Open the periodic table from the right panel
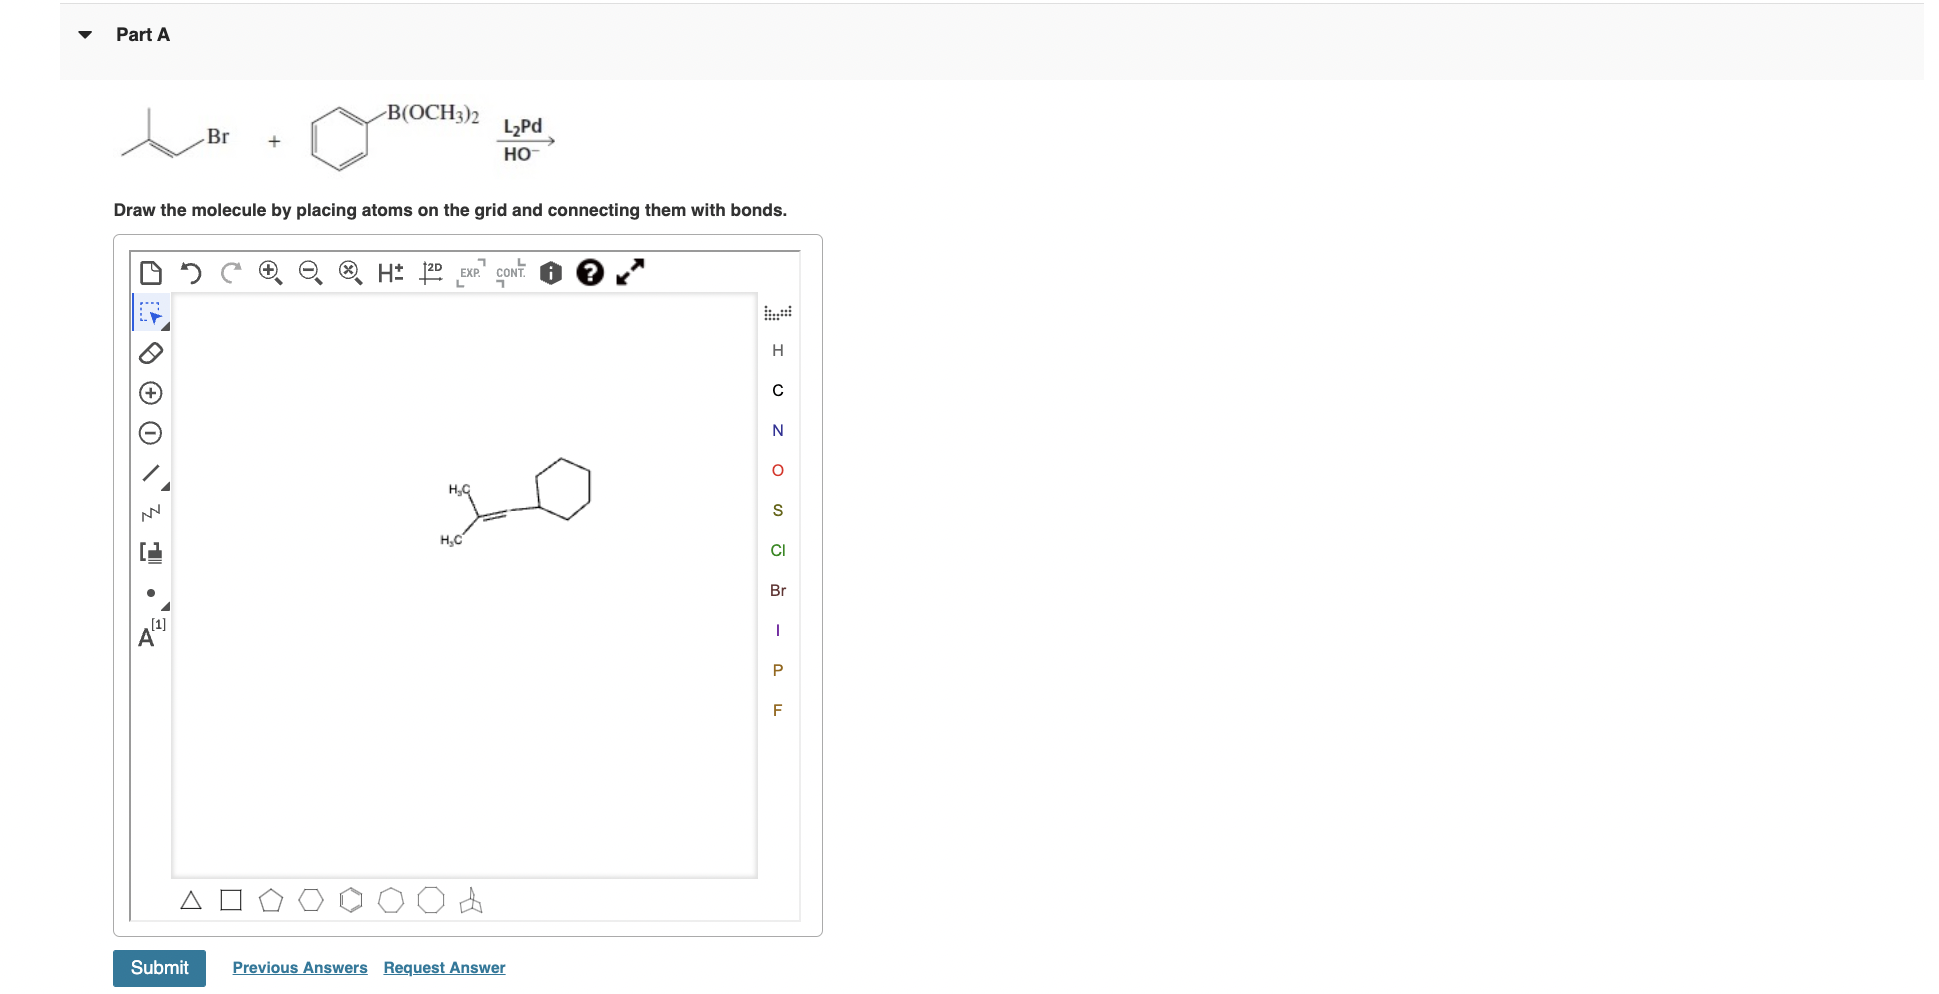Viewport: 1939px width, 994px height. 777,312
